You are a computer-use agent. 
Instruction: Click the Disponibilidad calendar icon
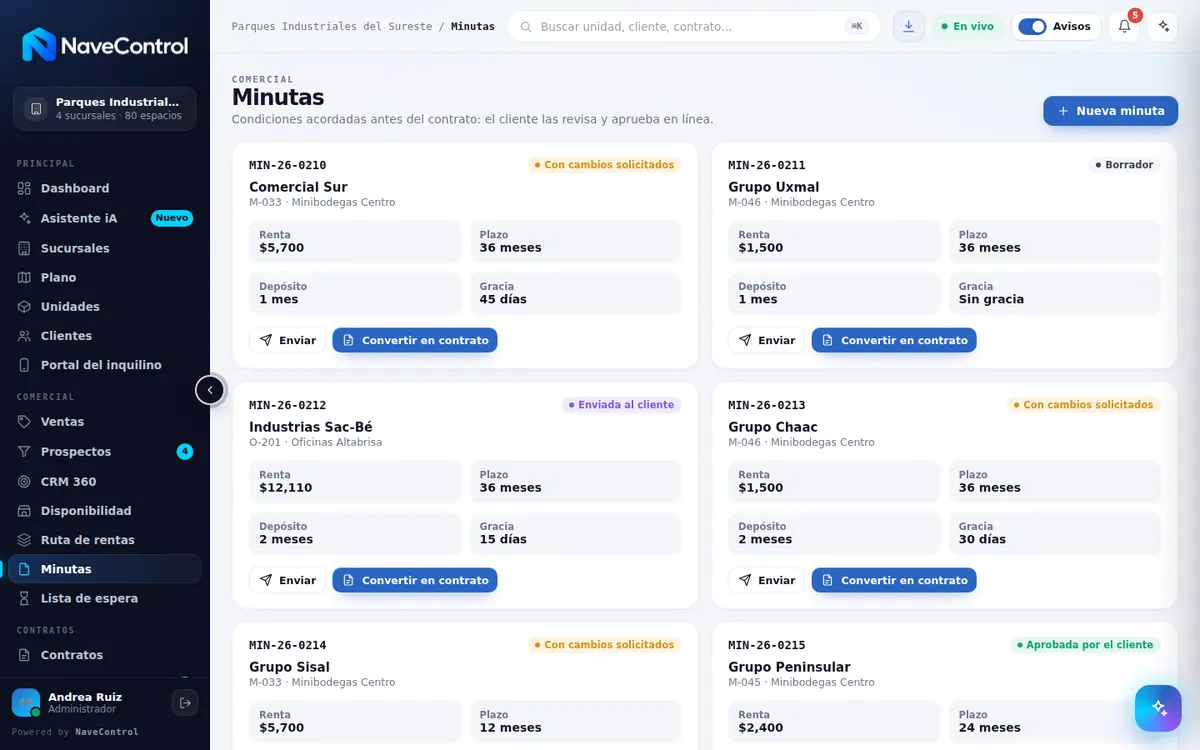(25, 511)
